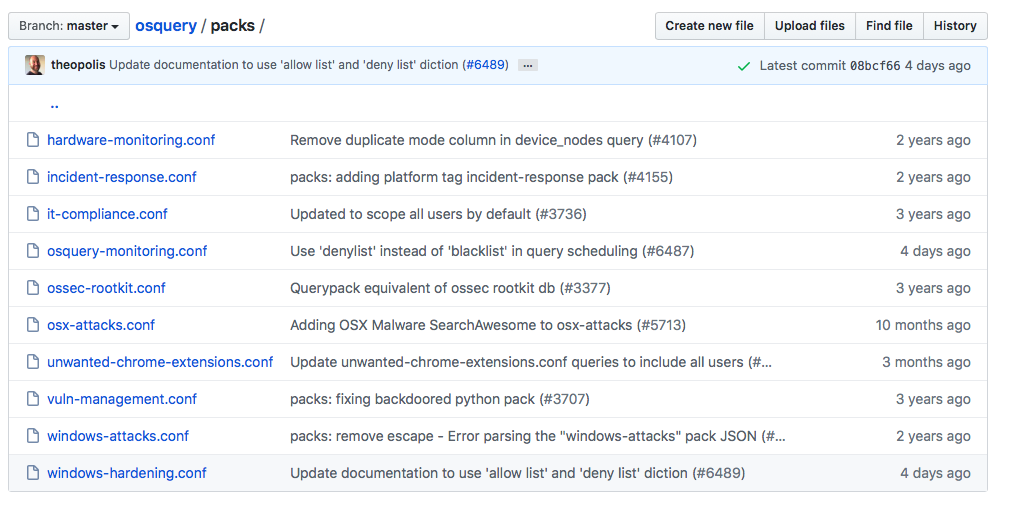Click file icon next to windows-attacks.conf
The height and width of the screenshot is (509, 1010).
point(33,436)
